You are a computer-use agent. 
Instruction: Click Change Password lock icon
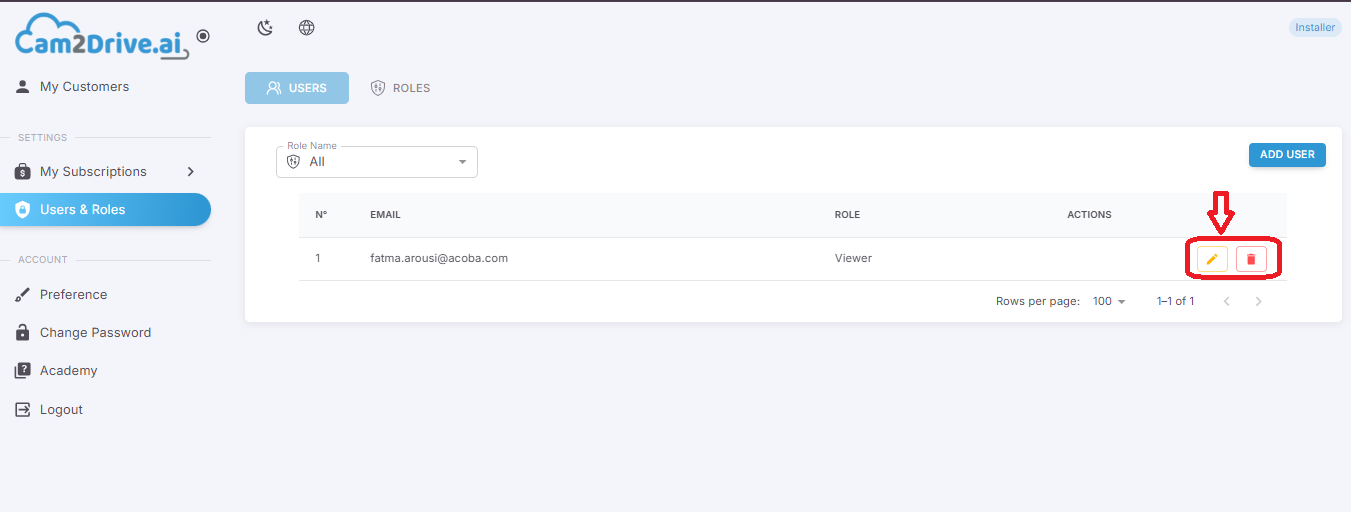coord(23,333)
